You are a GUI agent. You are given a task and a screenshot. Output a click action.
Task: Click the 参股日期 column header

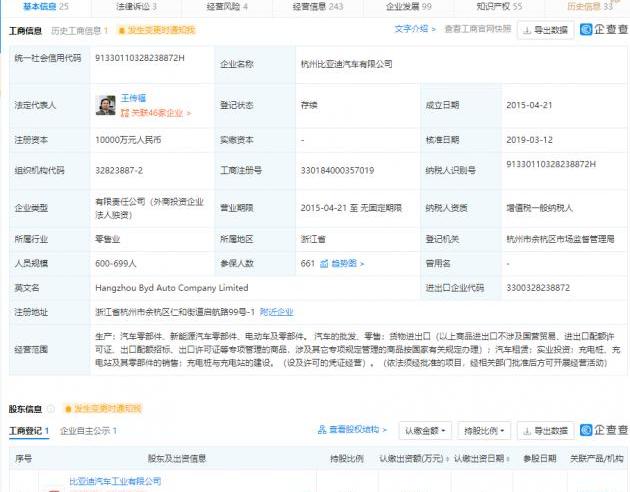(540, 459)
